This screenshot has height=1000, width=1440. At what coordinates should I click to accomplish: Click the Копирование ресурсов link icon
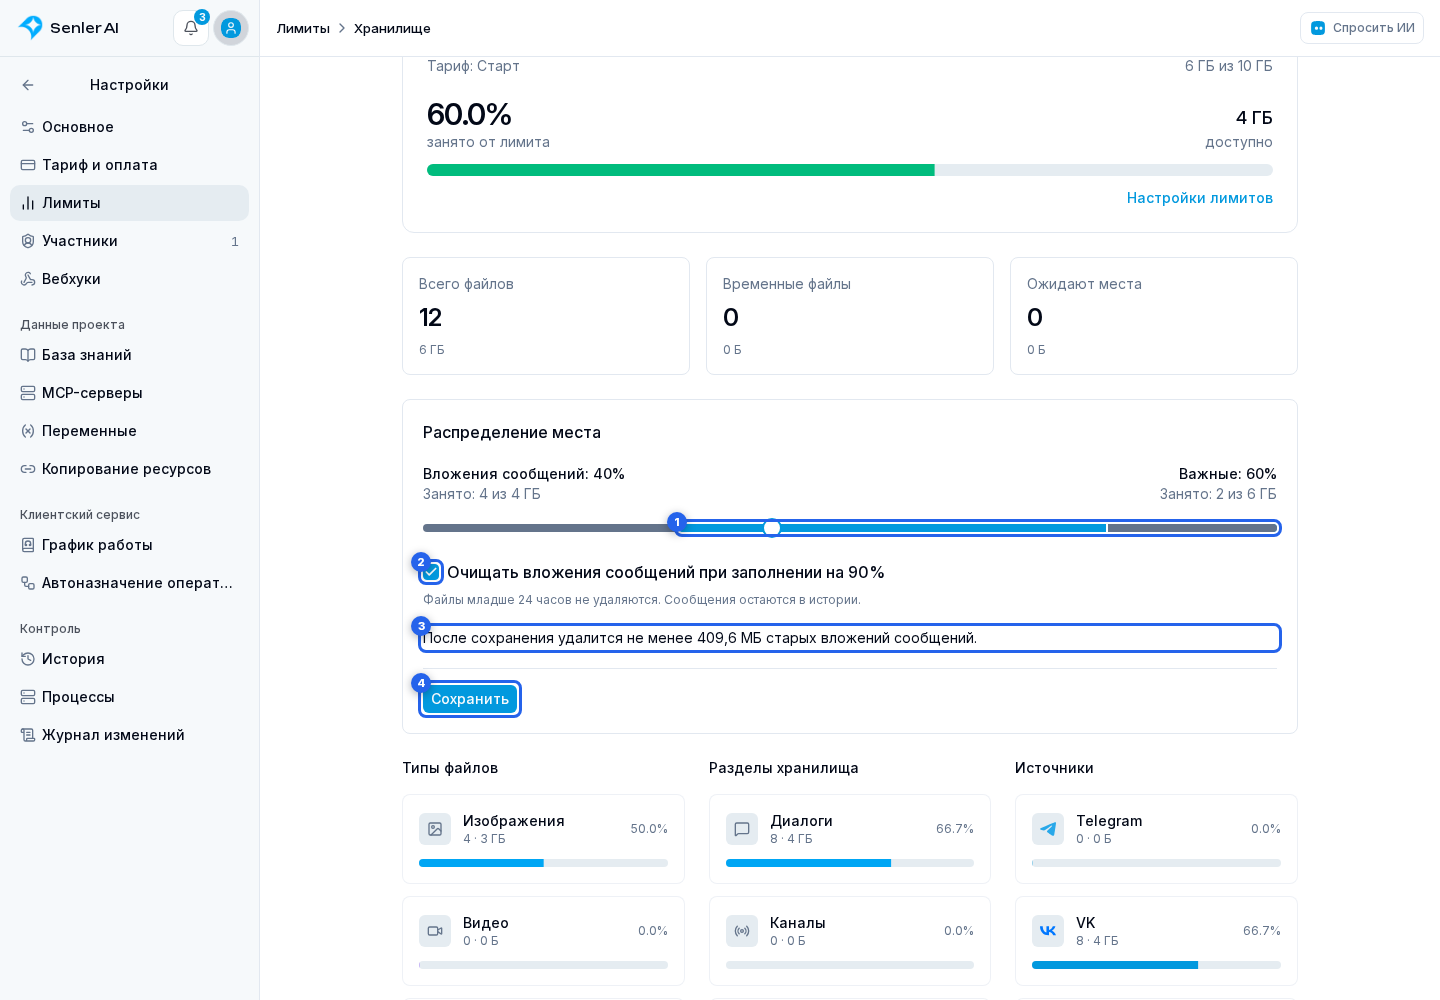point(28,469)
